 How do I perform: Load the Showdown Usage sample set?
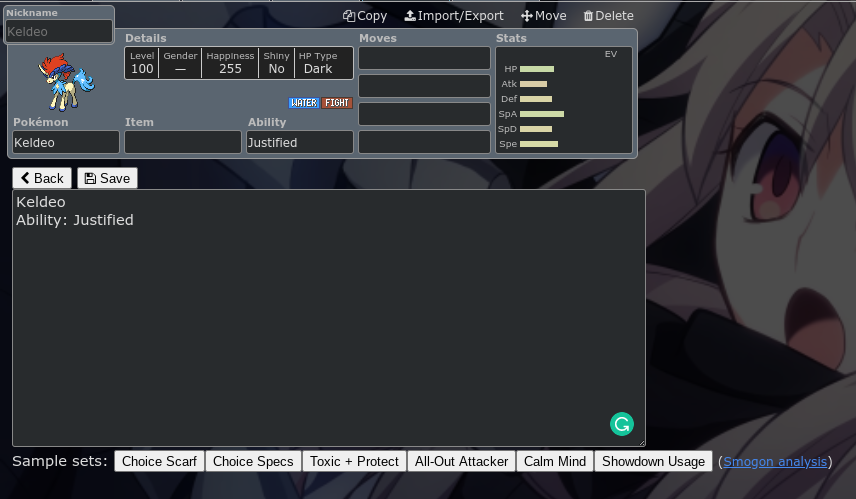click(x=653, y=461)
